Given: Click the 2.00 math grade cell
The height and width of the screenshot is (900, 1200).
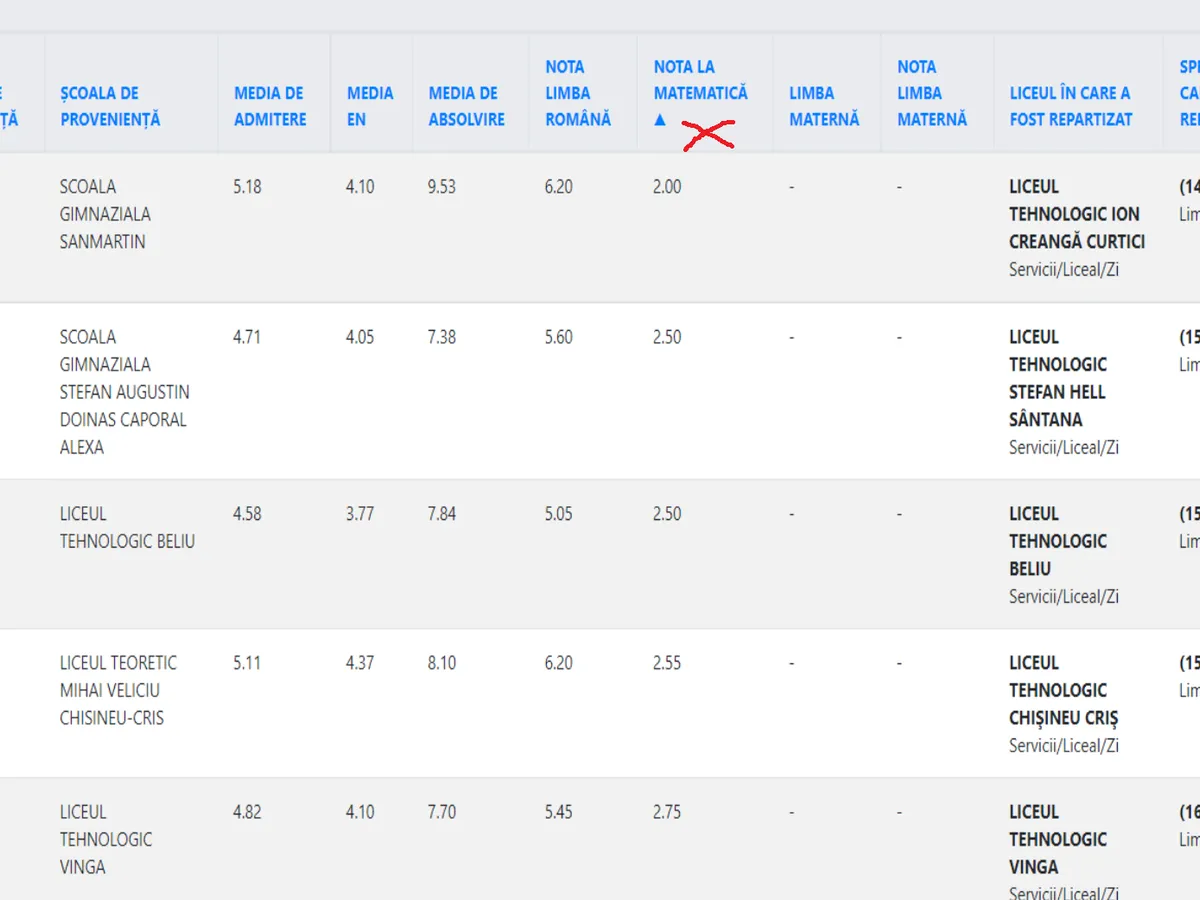Looking at the screenshot, I should (x=667, y=187).
